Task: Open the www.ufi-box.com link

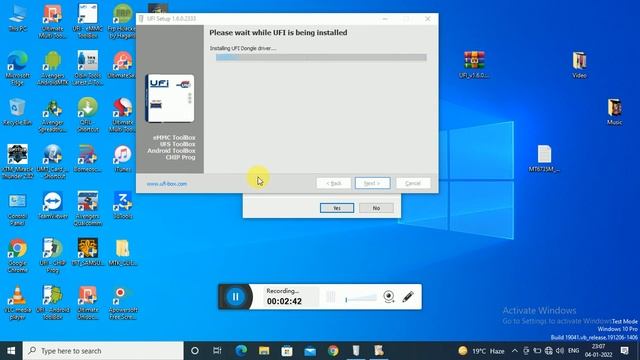Action: click(x=167, y=184)
